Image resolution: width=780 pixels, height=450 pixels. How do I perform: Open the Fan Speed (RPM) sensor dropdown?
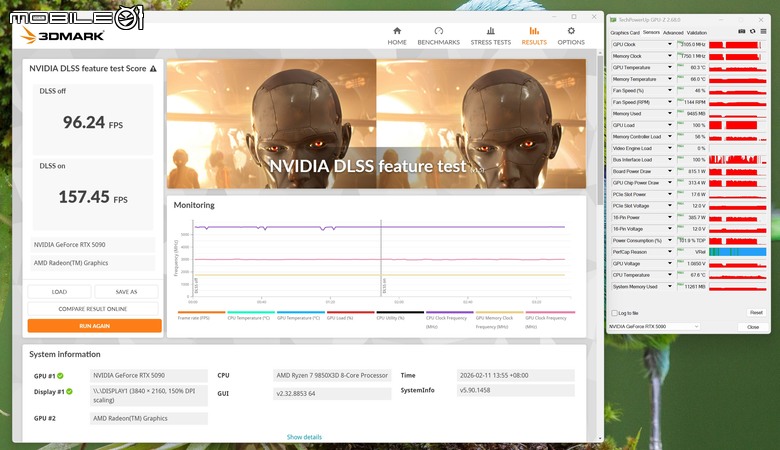[x=670, y=102]
